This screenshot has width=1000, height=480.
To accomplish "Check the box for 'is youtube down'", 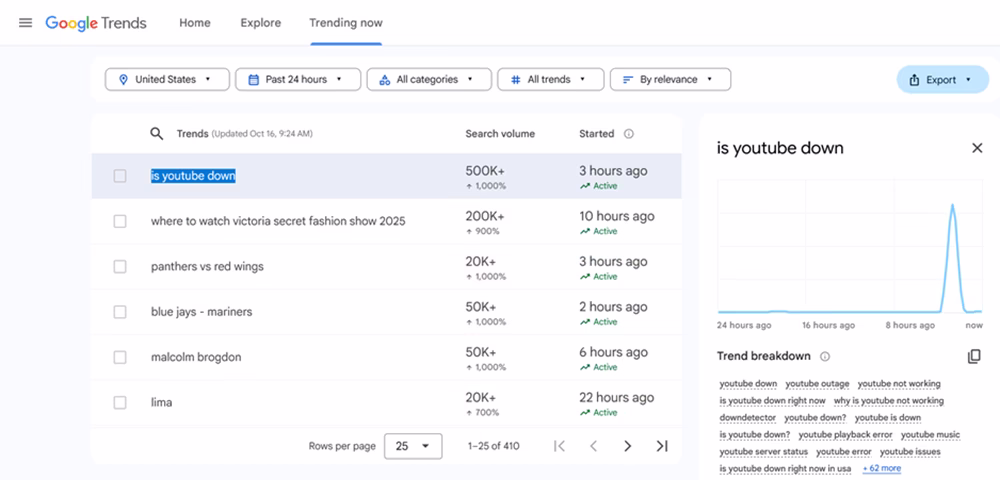I will click(120, 176).
